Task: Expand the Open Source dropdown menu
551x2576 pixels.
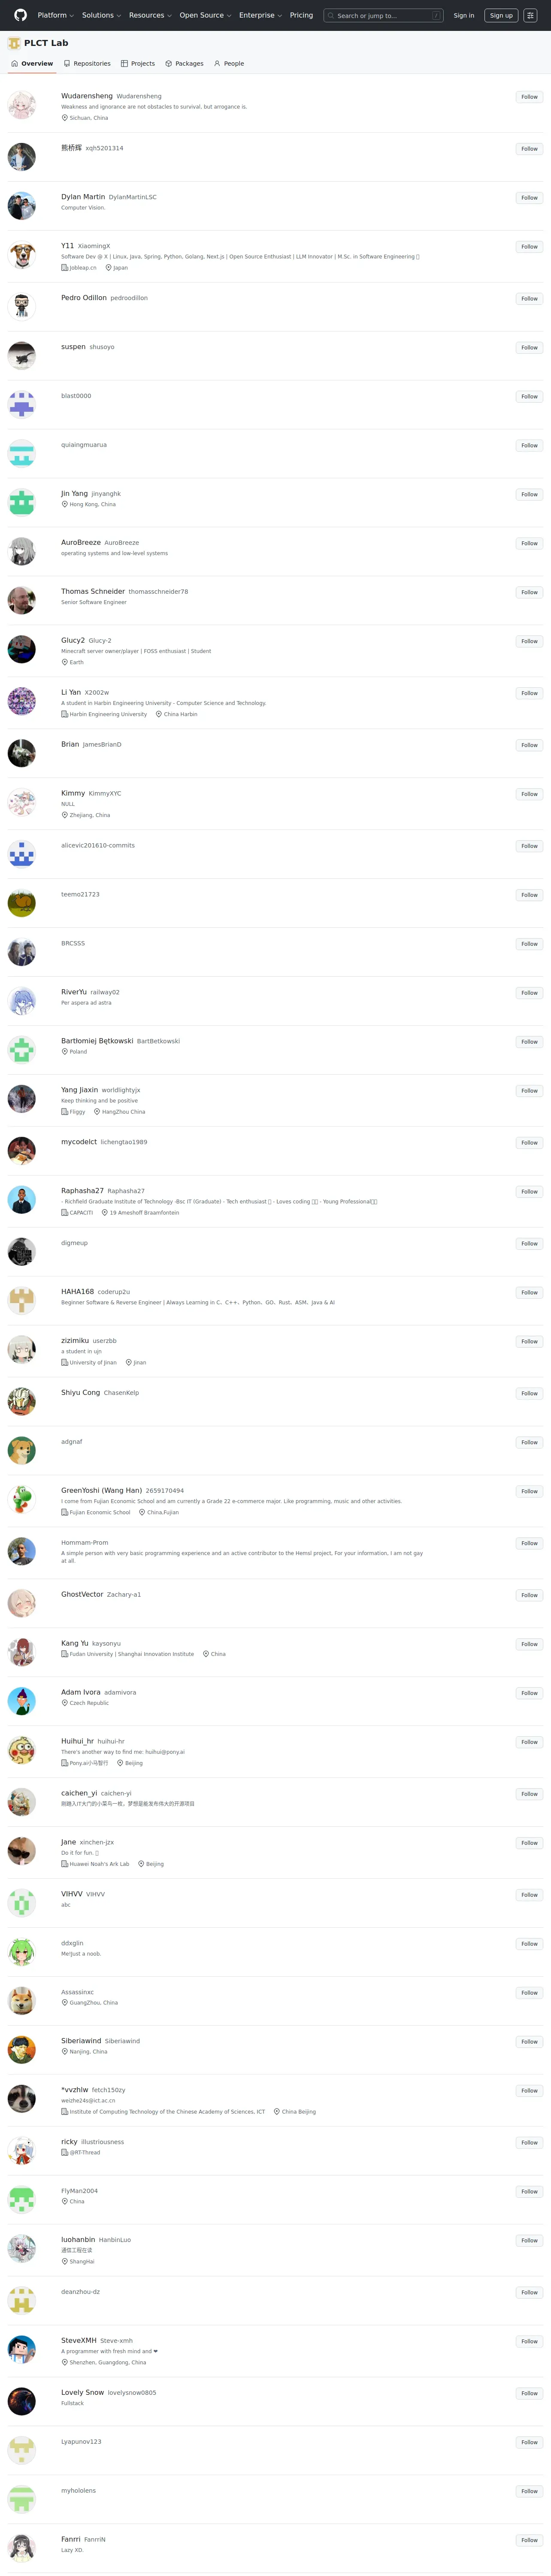Action: click(205, 15)
